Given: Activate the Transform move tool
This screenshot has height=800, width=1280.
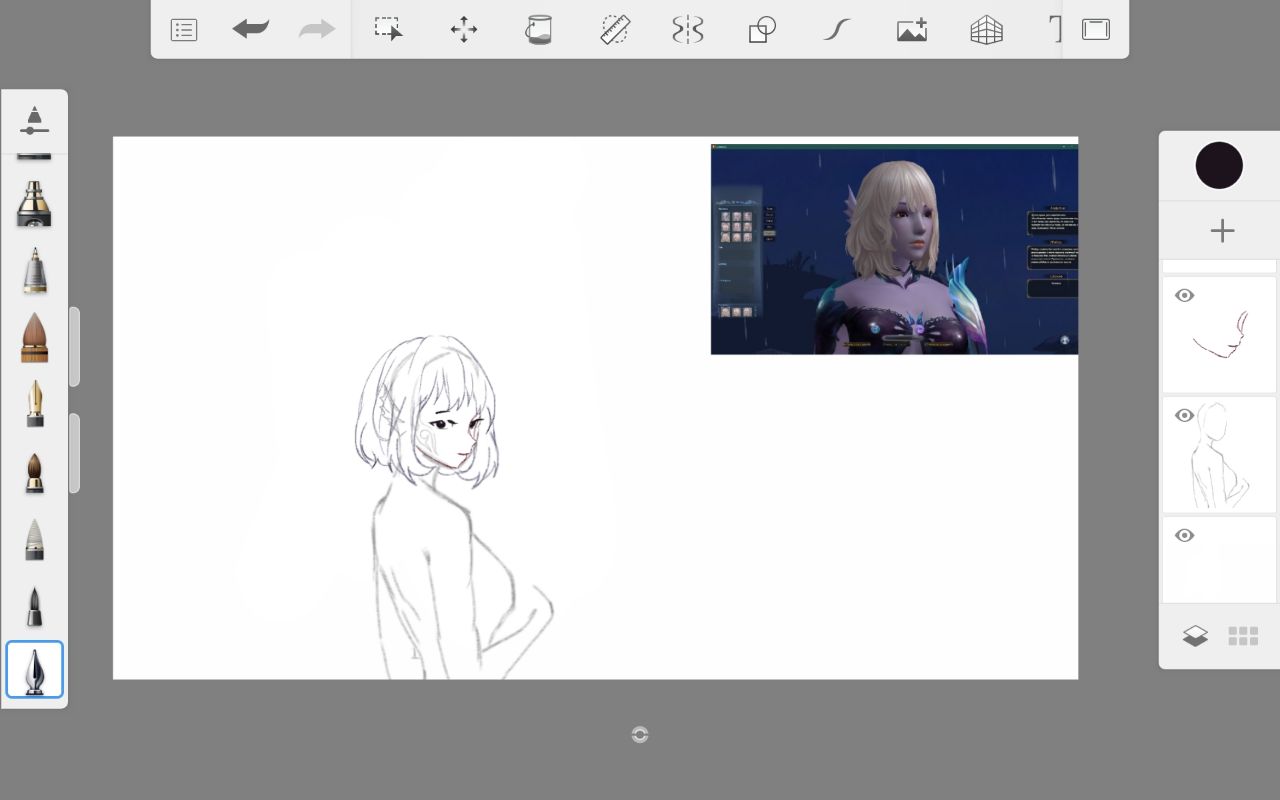Looking at the screenshot, I should pyautogui.click(x=464, y=29).
